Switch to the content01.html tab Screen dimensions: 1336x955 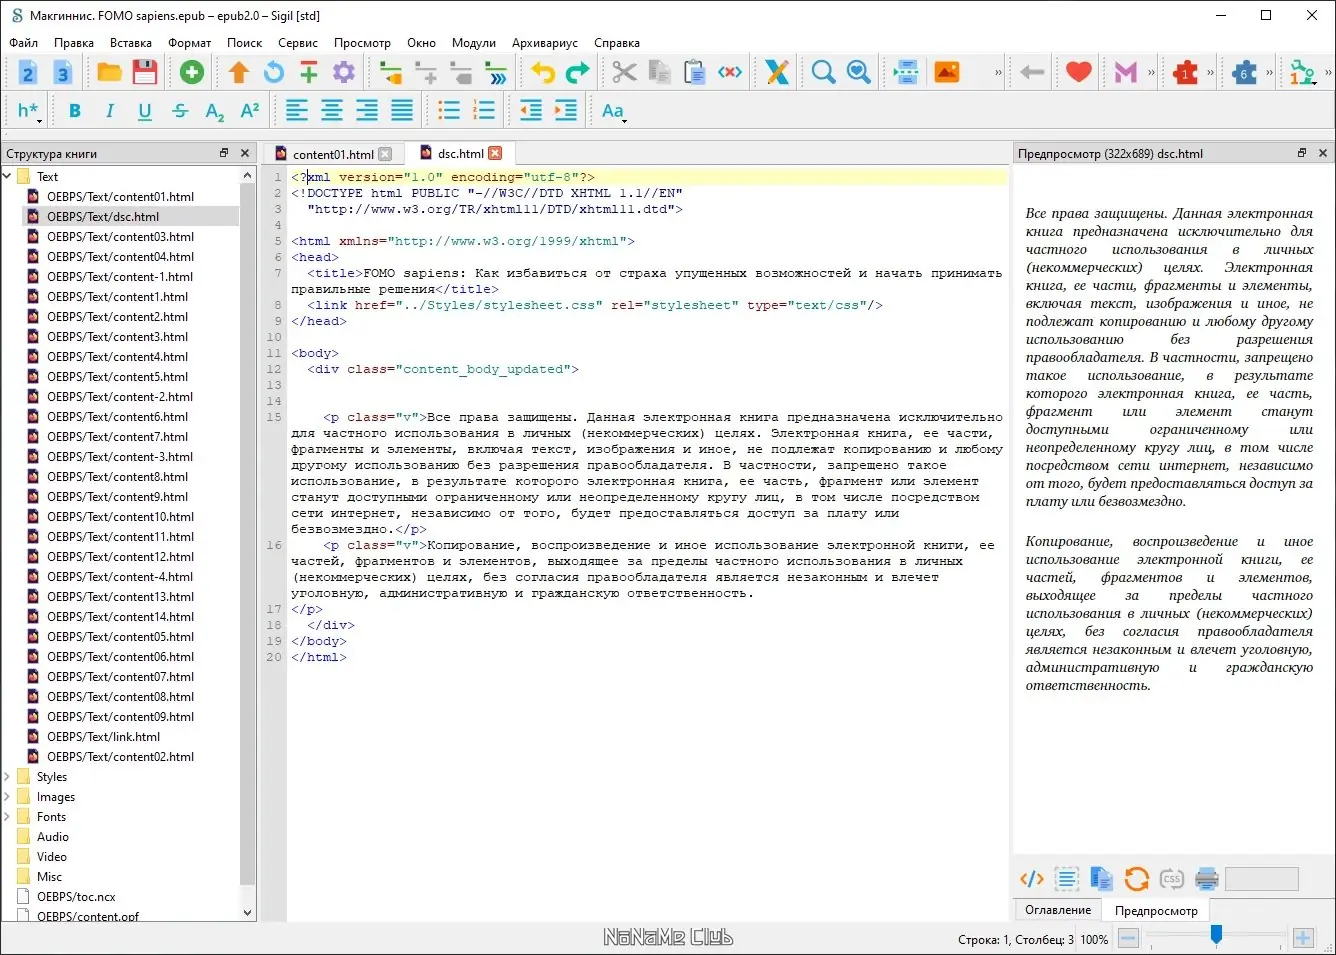point(332,154)
